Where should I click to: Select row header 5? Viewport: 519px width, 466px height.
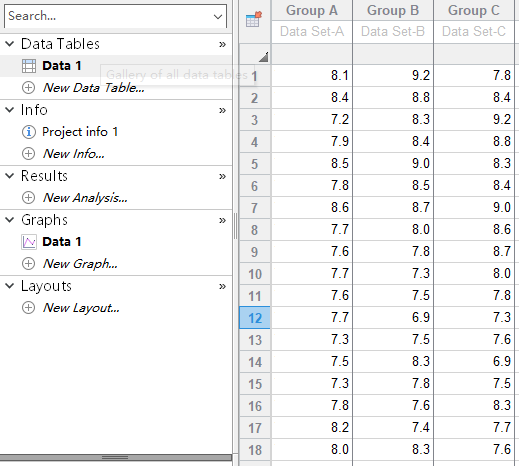tap(255, 164)
